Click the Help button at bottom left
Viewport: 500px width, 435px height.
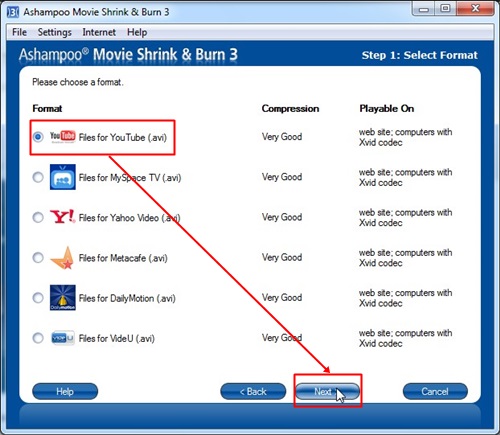[65, 391]
